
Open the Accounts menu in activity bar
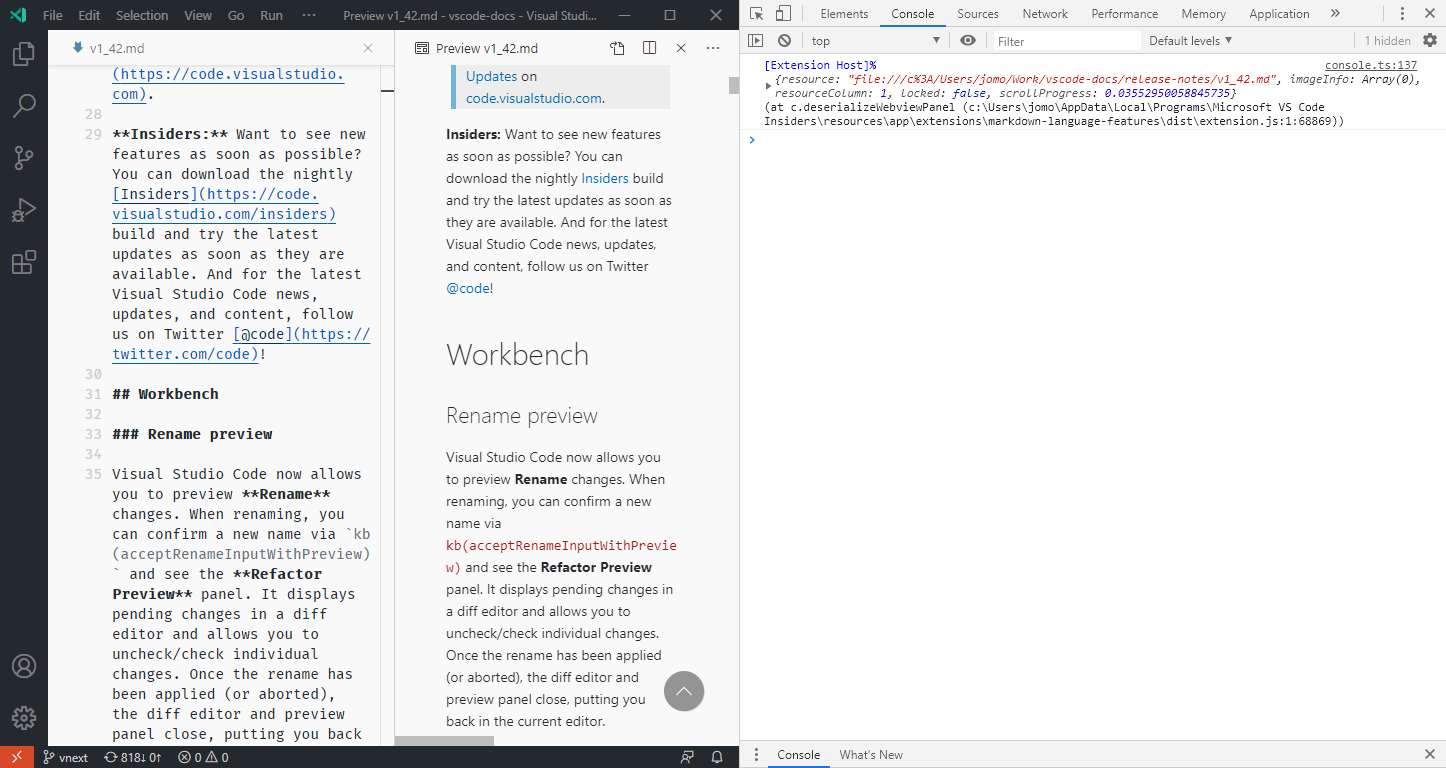tap(24, 666)
